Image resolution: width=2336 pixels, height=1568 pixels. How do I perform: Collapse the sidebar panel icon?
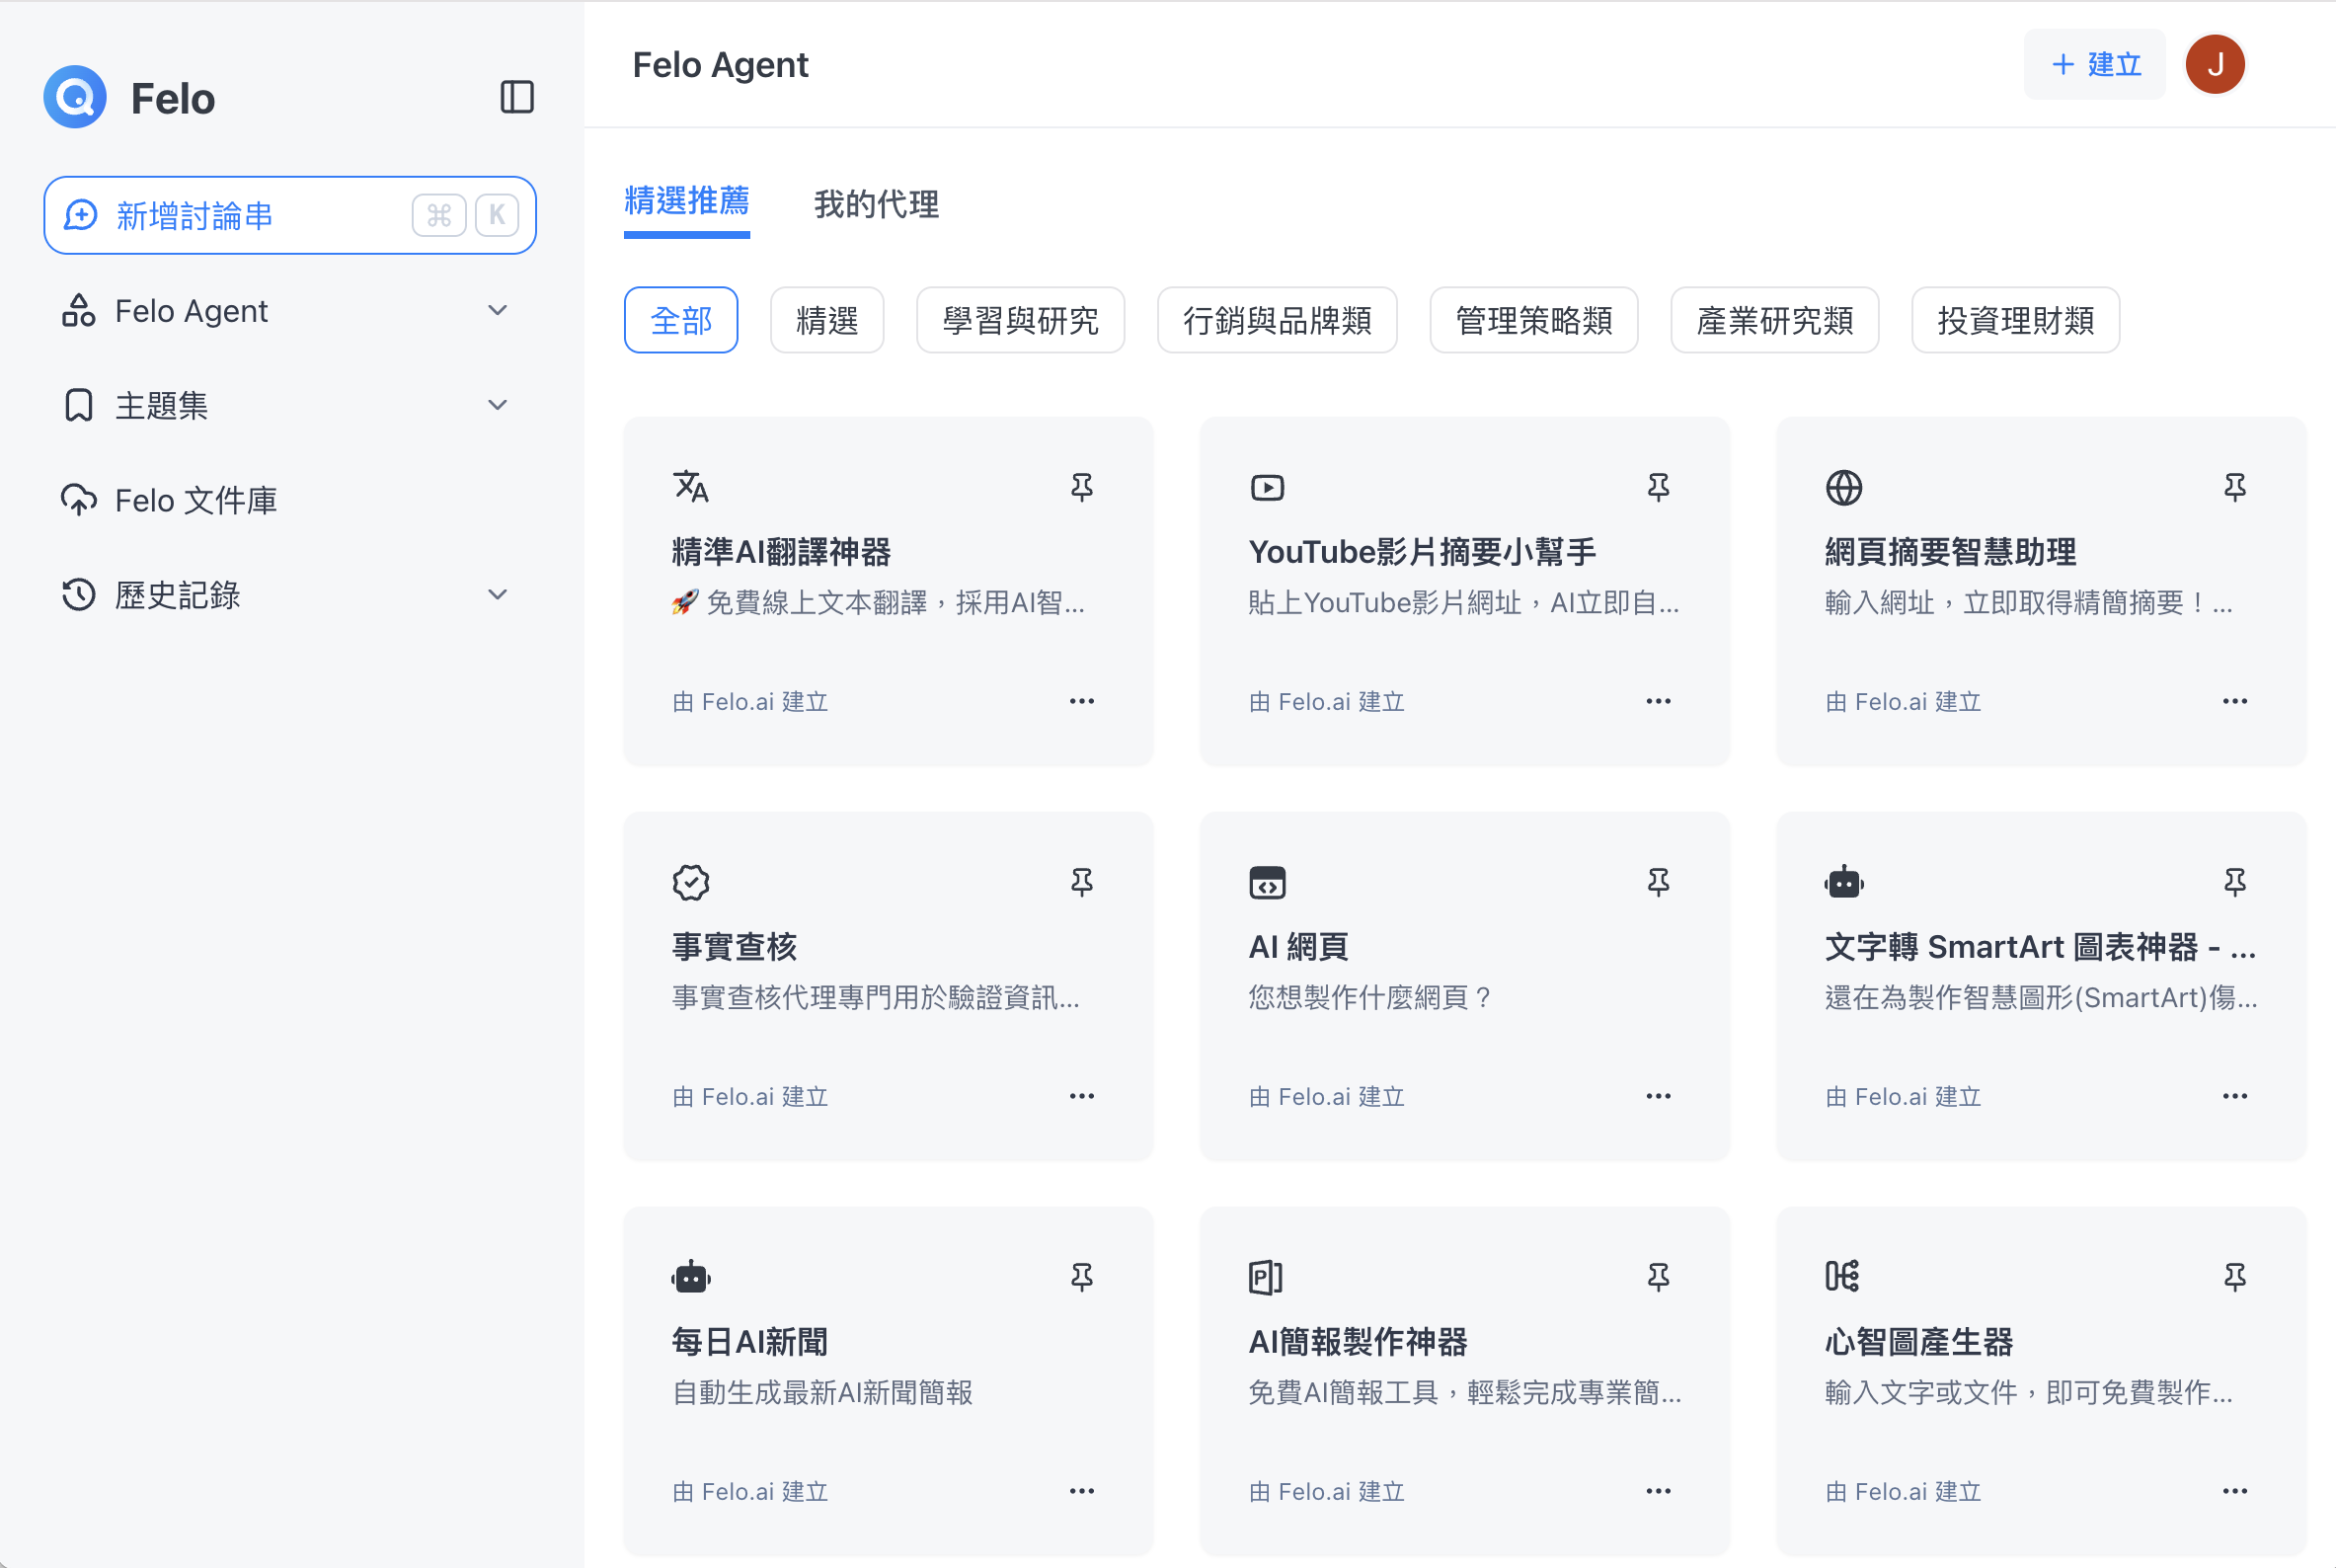click(516, 97)
